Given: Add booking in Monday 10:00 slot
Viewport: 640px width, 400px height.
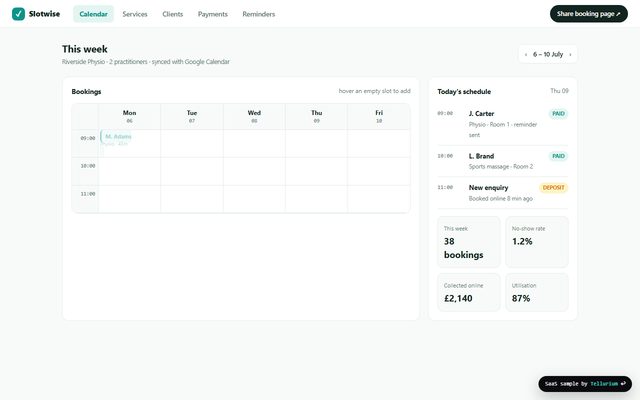Looking at the screenshot, I should point(129,171).
